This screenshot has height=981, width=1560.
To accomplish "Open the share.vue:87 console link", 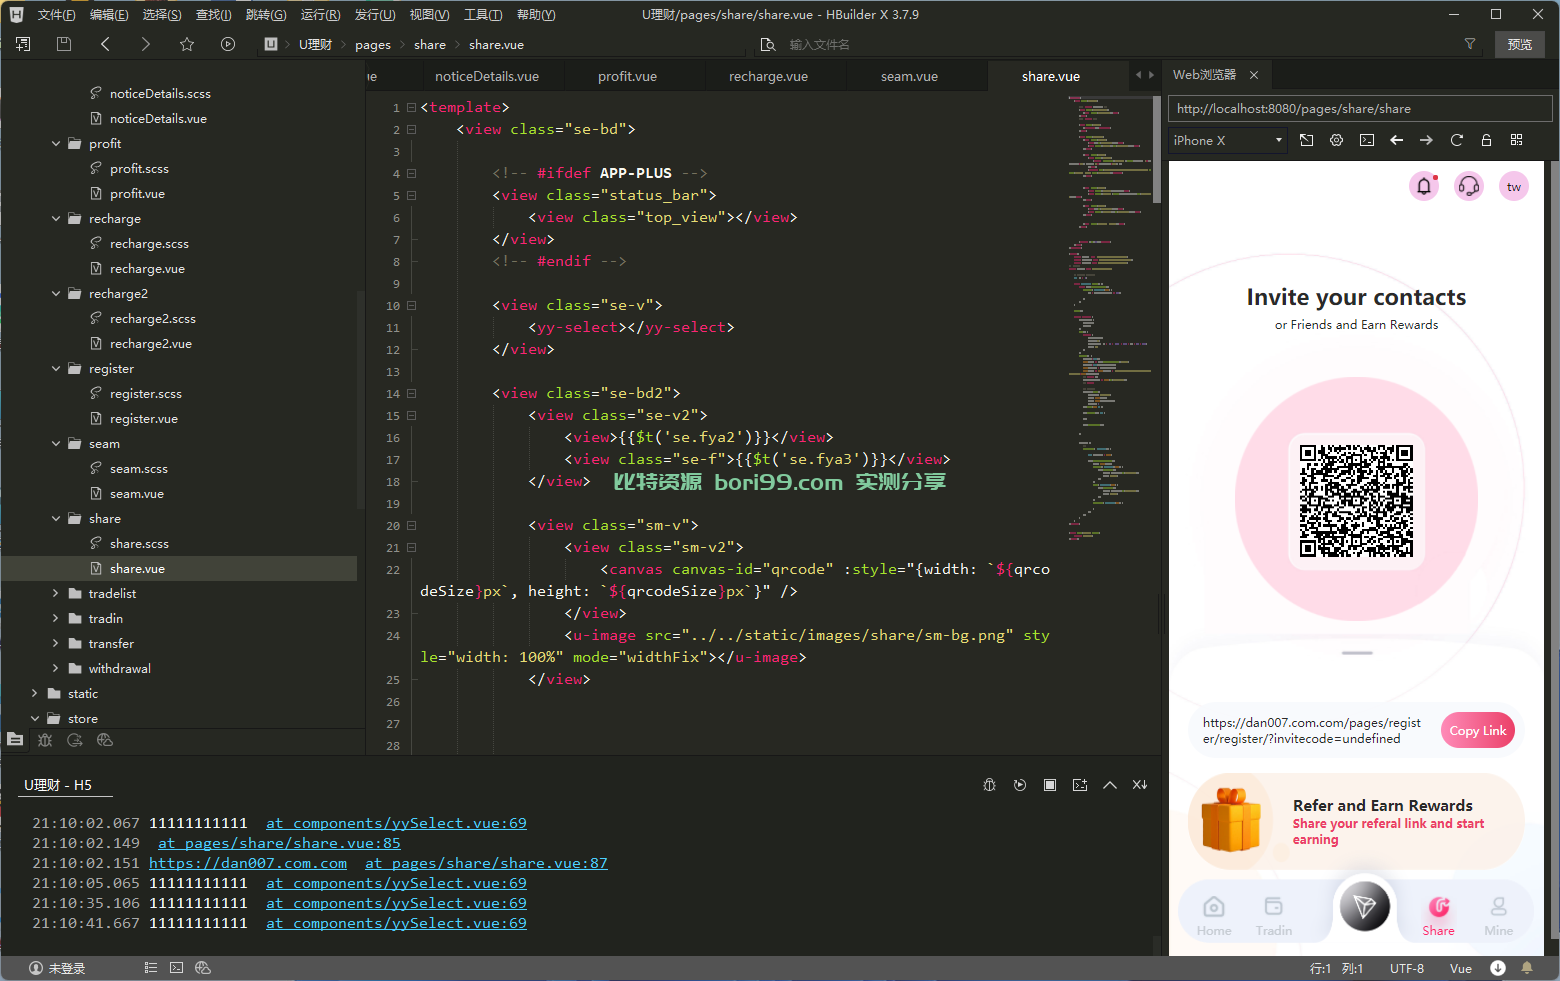I will click(486, 863).
